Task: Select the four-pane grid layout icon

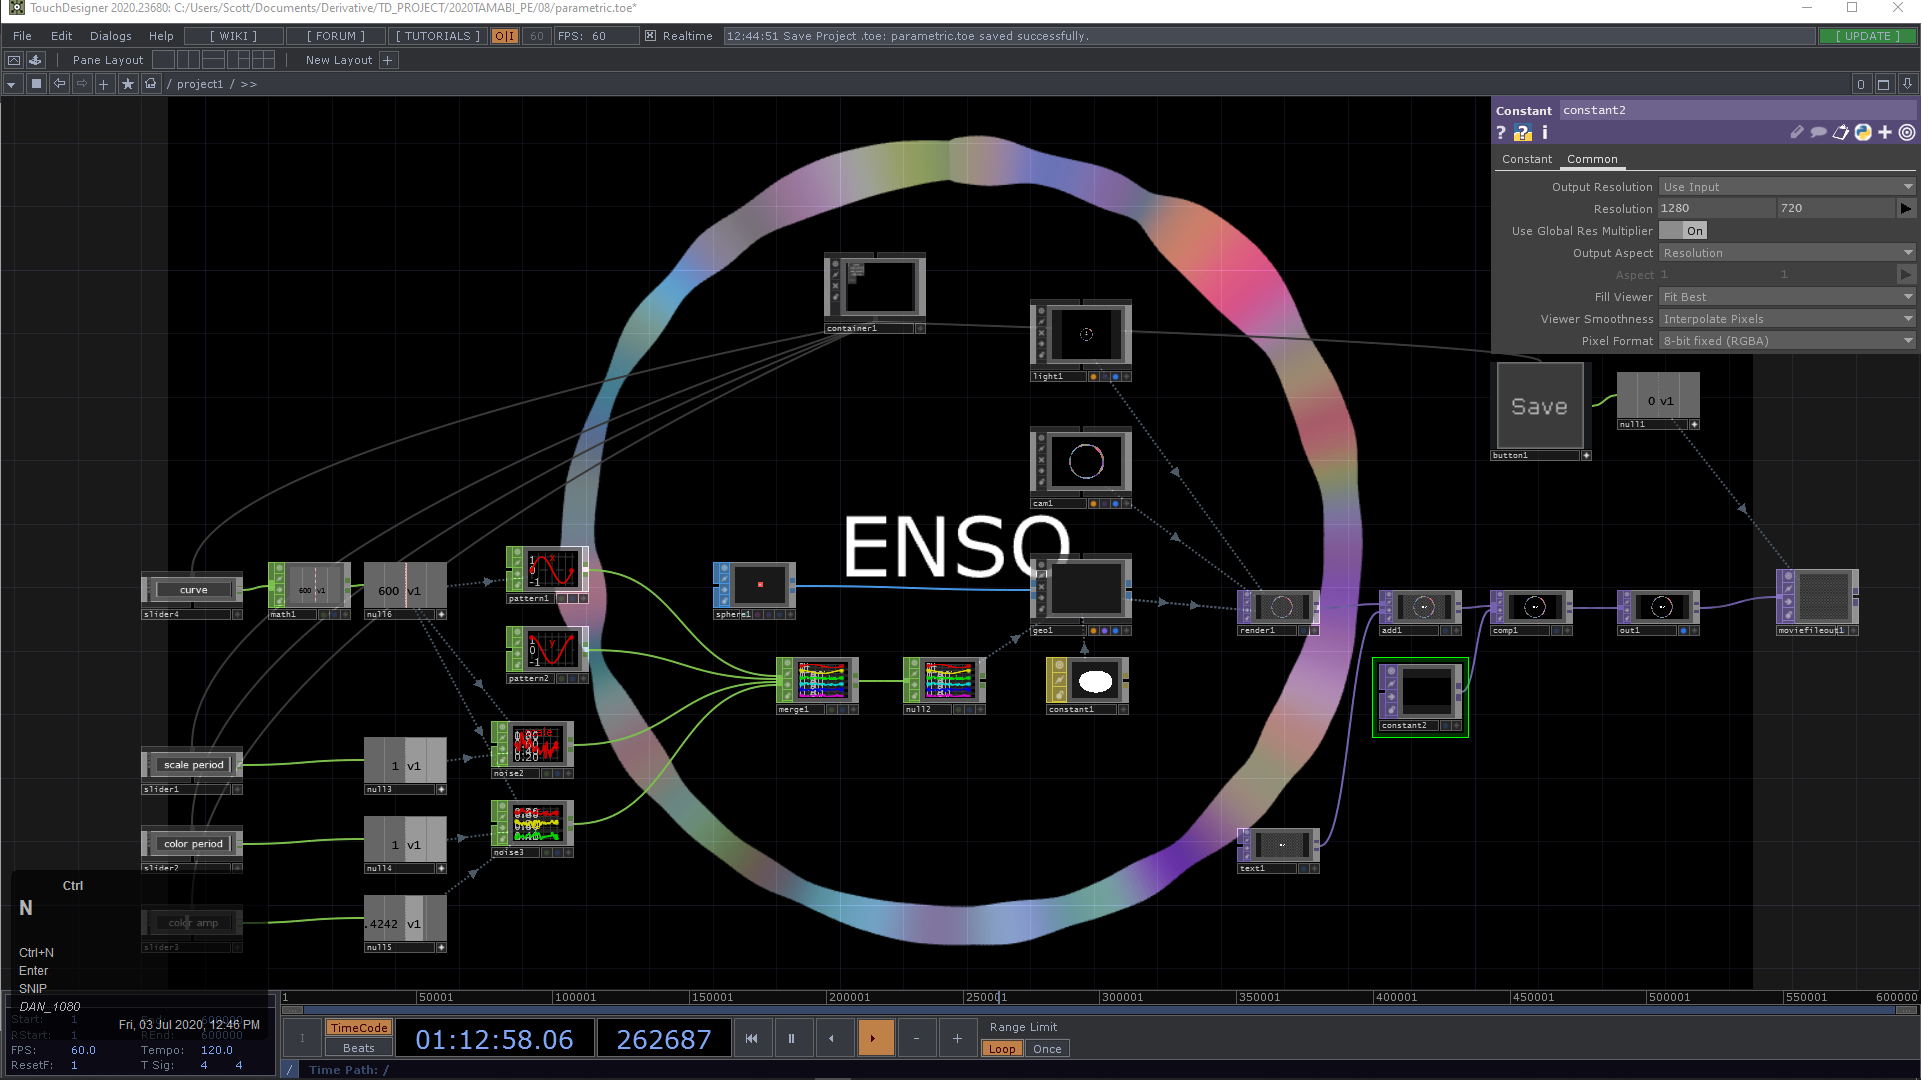Action: coord(263,60)
